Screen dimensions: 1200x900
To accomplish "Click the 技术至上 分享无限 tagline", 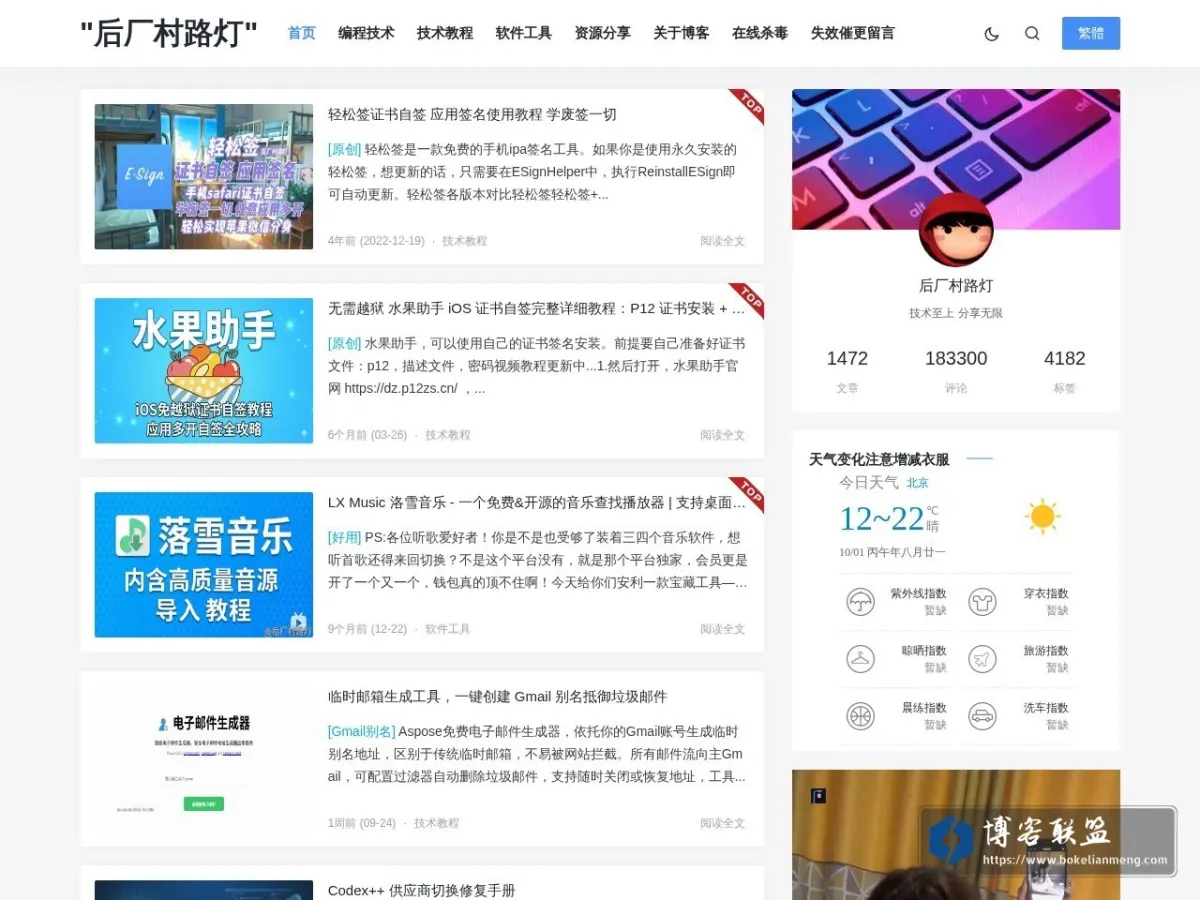I will click(x=956, y=313).
